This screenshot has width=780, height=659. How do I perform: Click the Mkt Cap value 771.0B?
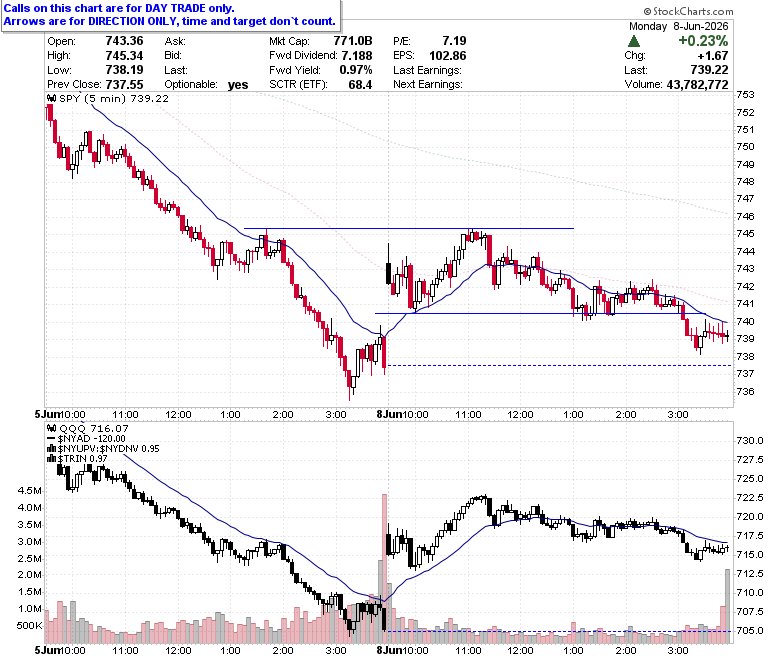click(x=353, y=41)
